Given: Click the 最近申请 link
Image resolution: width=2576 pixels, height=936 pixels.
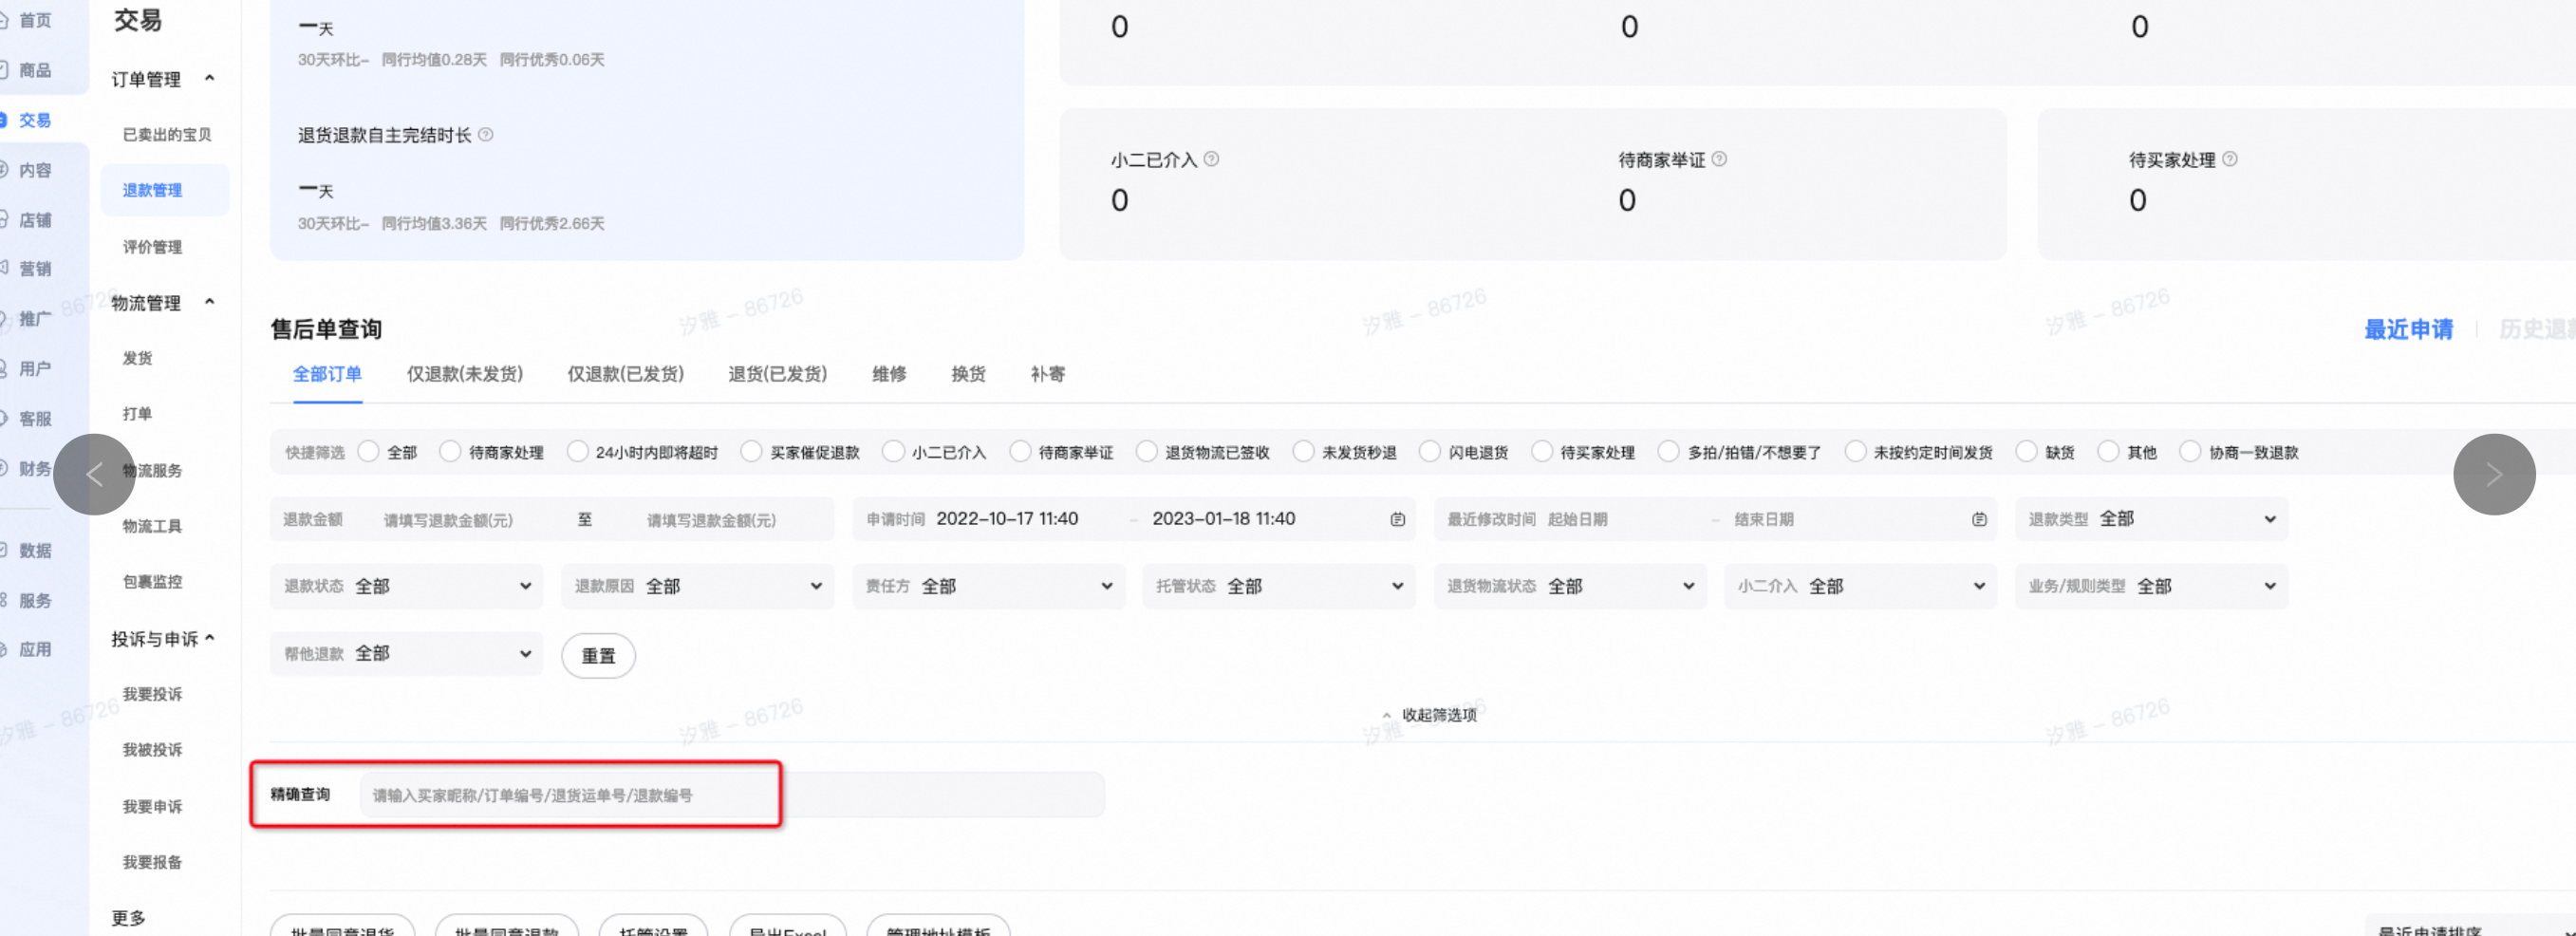Looking at the screenshot, I should click(x=2408, y=329).
